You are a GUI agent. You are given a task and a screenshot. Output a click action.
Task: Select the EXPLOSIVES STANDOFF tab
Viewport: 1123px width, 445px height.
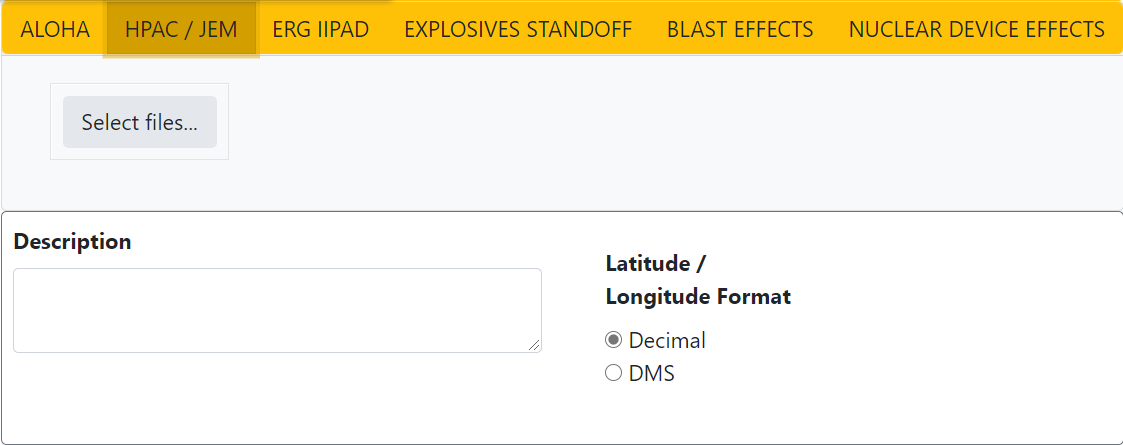click(x=517, y=29)
